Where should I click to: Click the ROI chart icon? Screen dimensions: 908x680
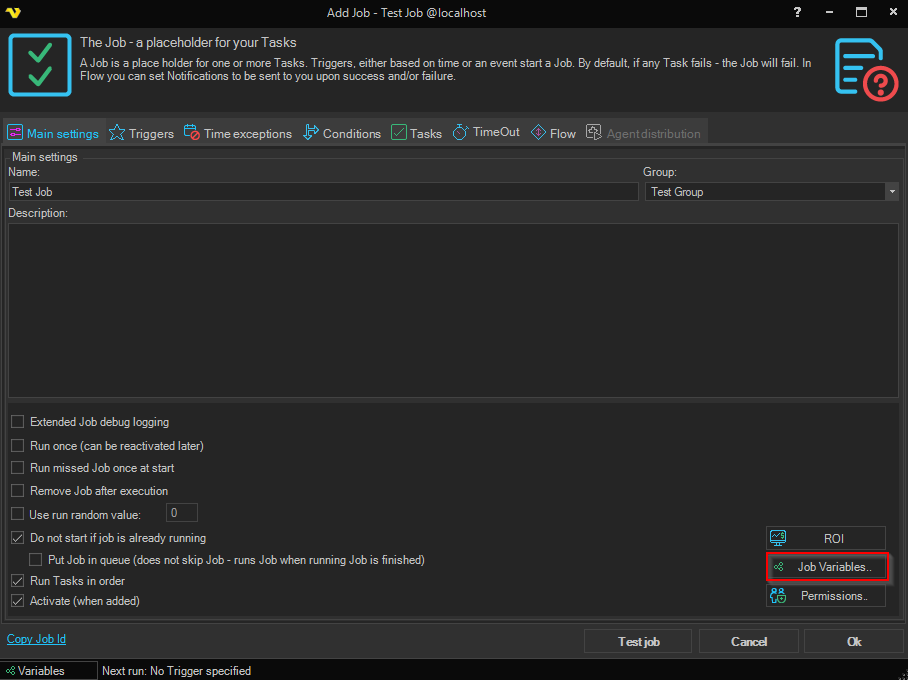tap(778, 538)
